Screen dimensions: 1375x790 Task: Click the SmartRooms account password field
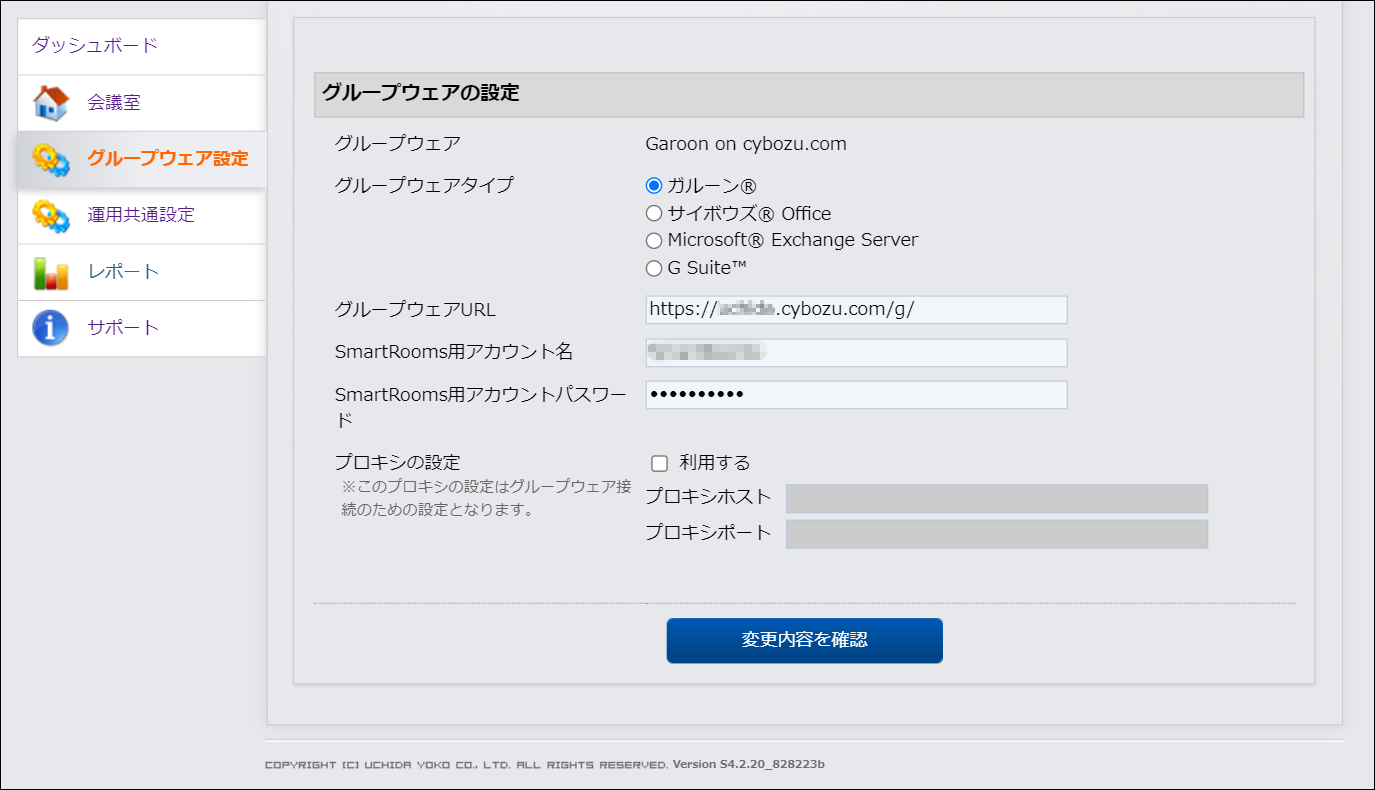tap(856, 394)
